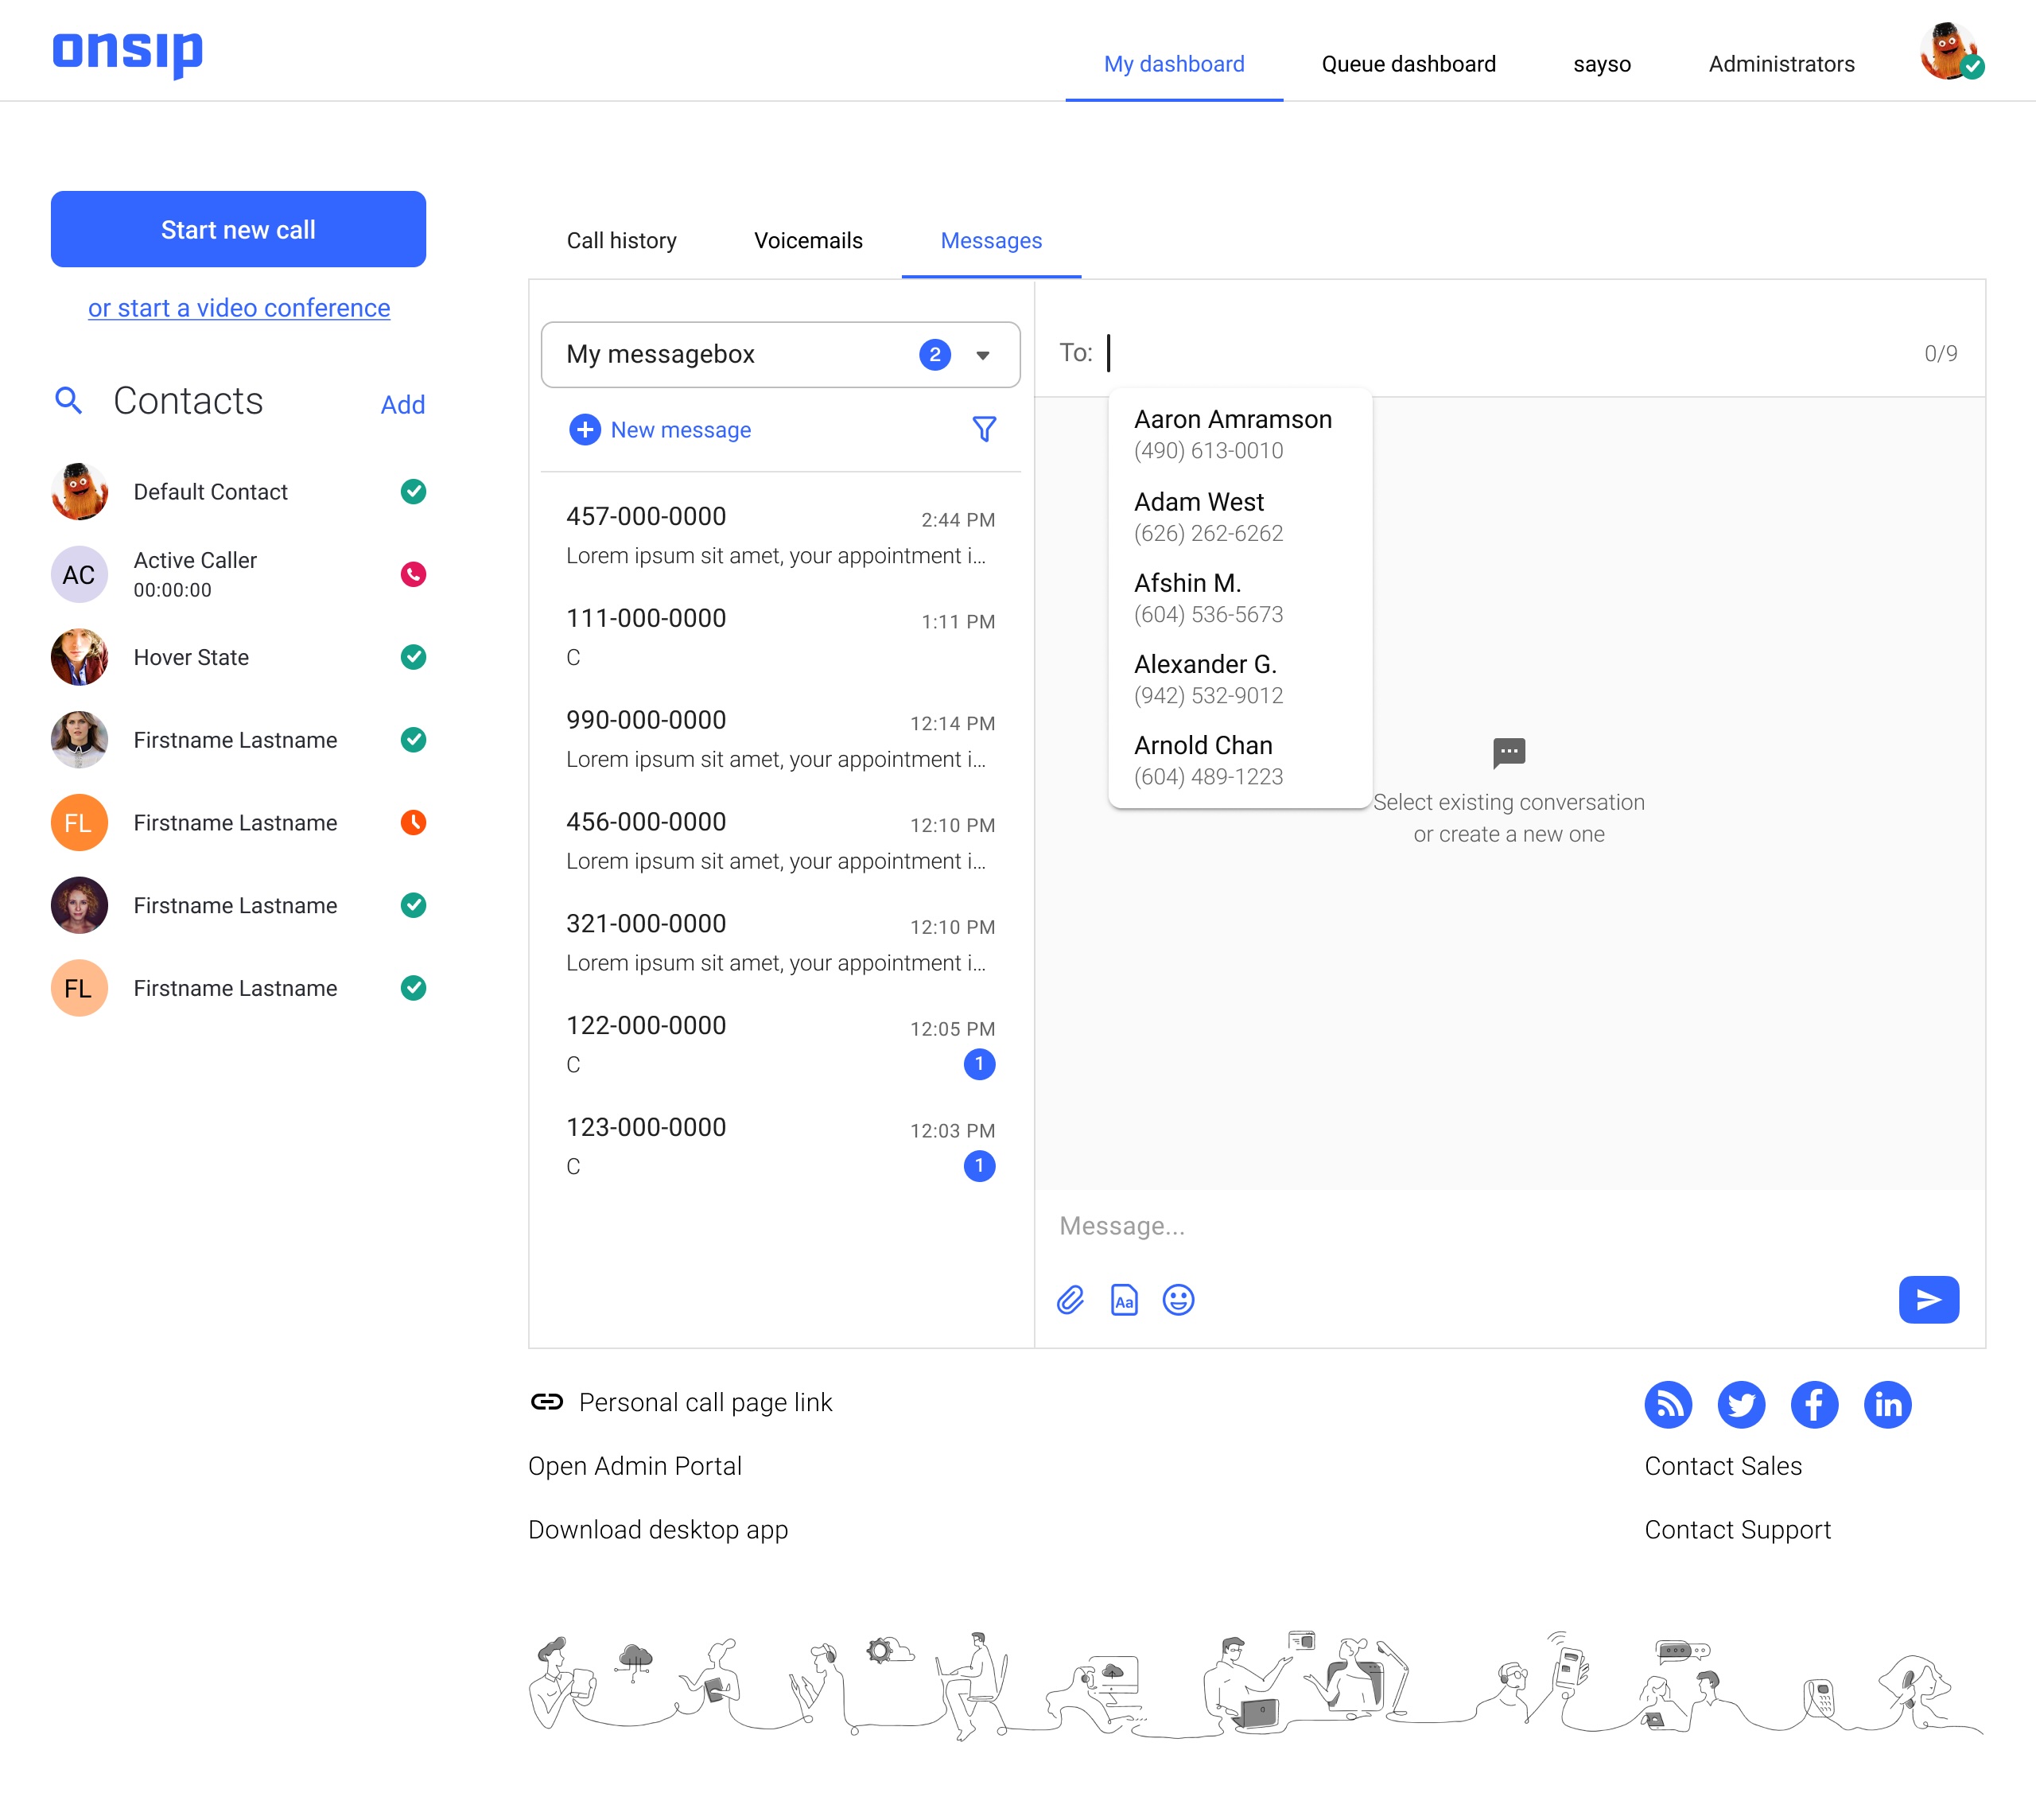Open the 990-000-0000 conversation
2036x1820 pixels.
[780, 739]
